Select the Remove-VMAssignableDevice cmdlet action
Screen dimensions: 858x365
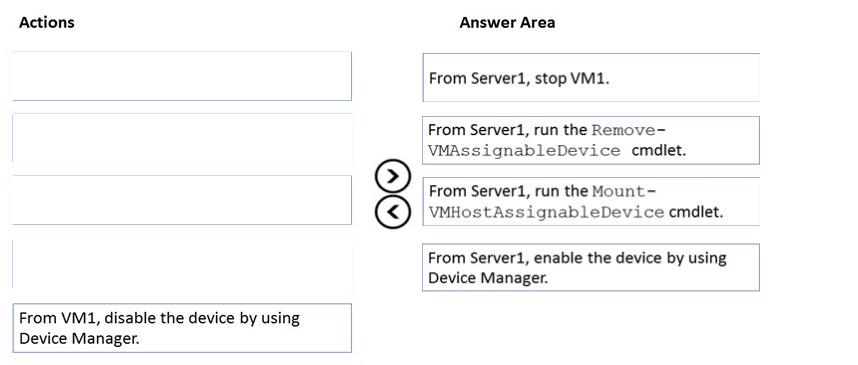pyautogui.click(x=591, y=140)
